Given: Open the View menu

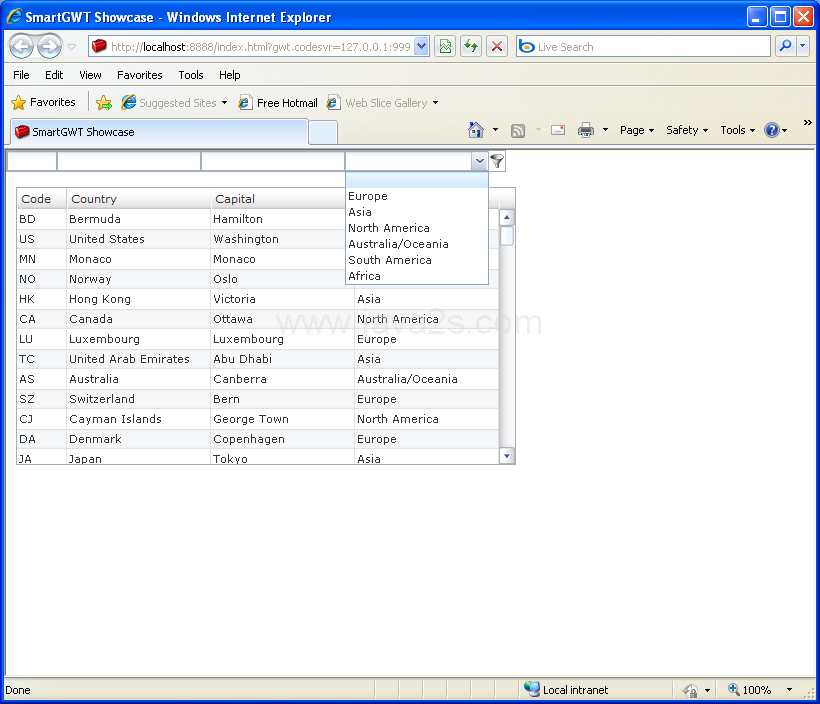Looking at the screenshot, I should [x=90, y=75].
